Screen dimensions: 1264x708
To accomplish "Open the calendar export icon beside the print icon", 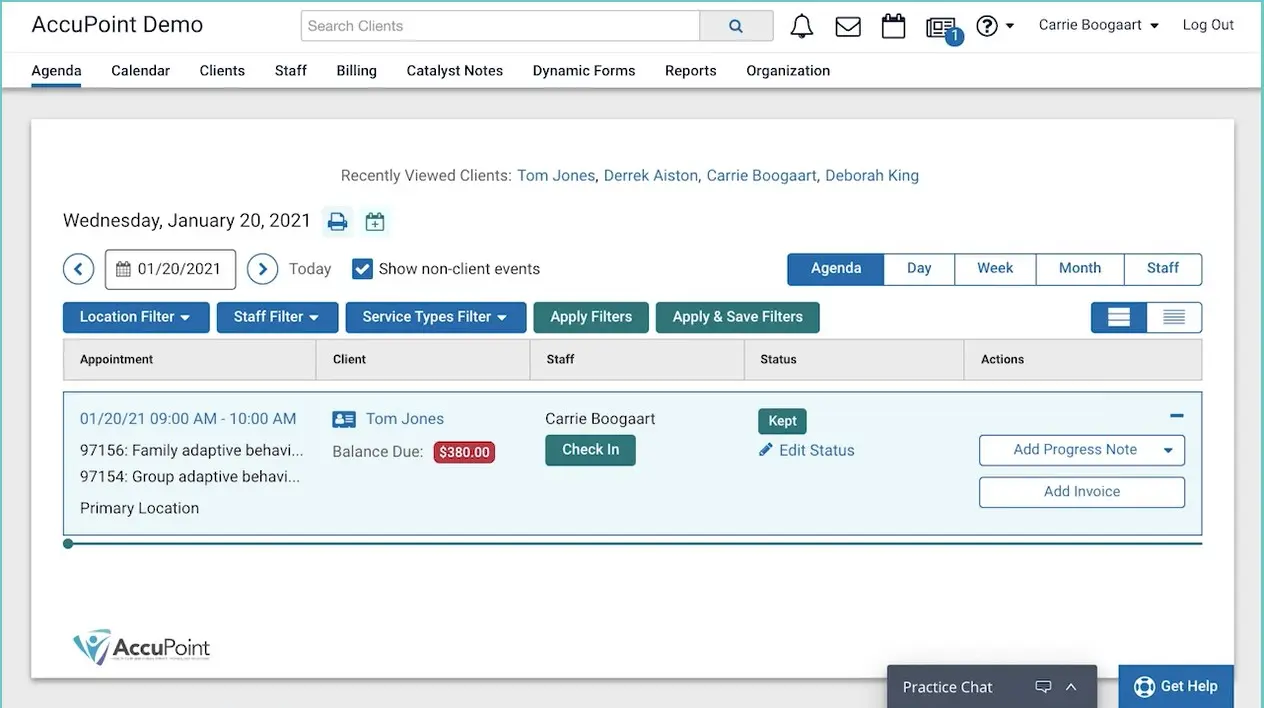I will (x=375, y=221).
